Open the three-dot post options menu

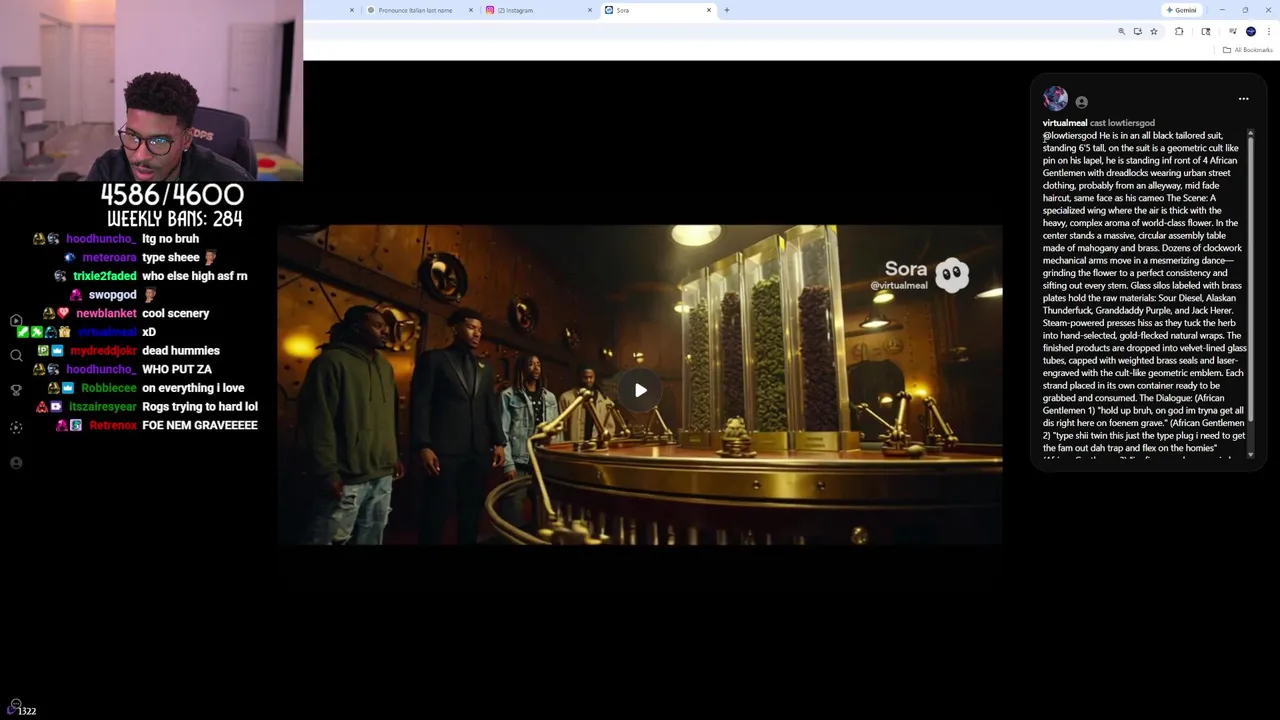[x=1243, y=99]
